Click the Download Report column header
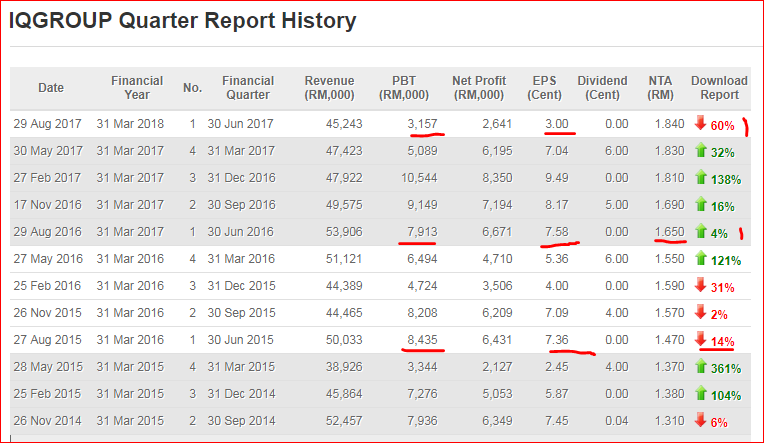764x443 pixels. click(x=719, y=88)
